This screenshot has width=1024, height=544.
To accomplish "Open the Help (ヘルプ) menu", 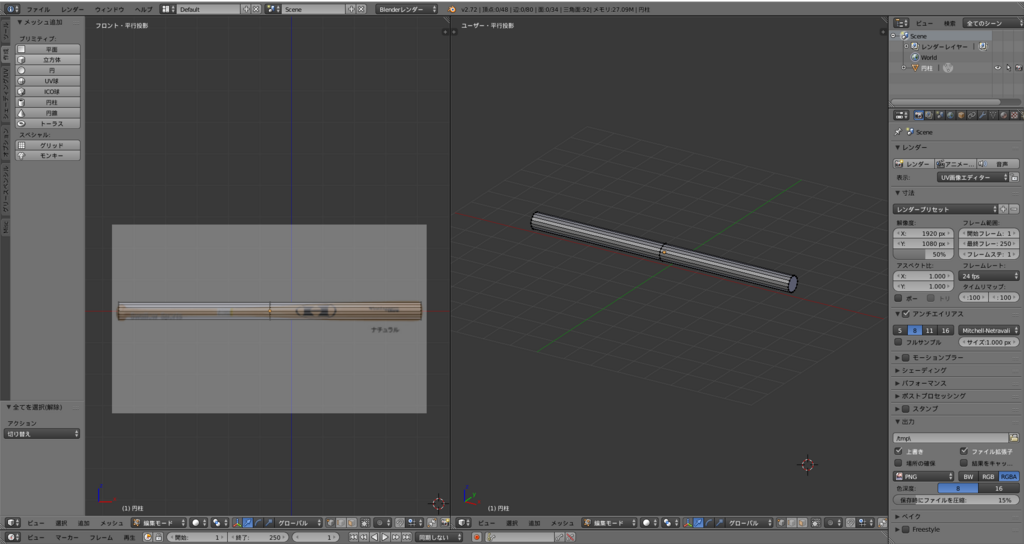I will [x=143, y=9].
